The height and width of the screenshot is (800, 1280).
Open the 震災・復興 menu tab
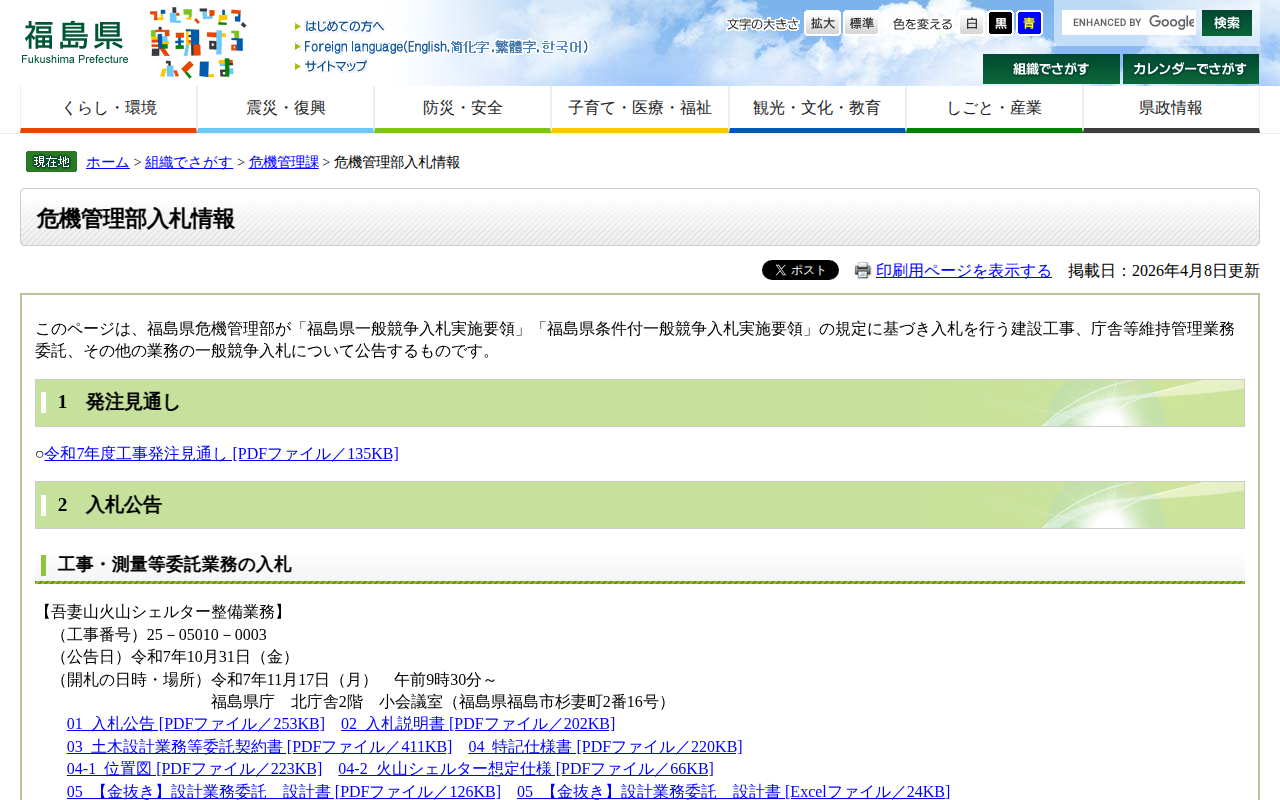tap(286, 109)
